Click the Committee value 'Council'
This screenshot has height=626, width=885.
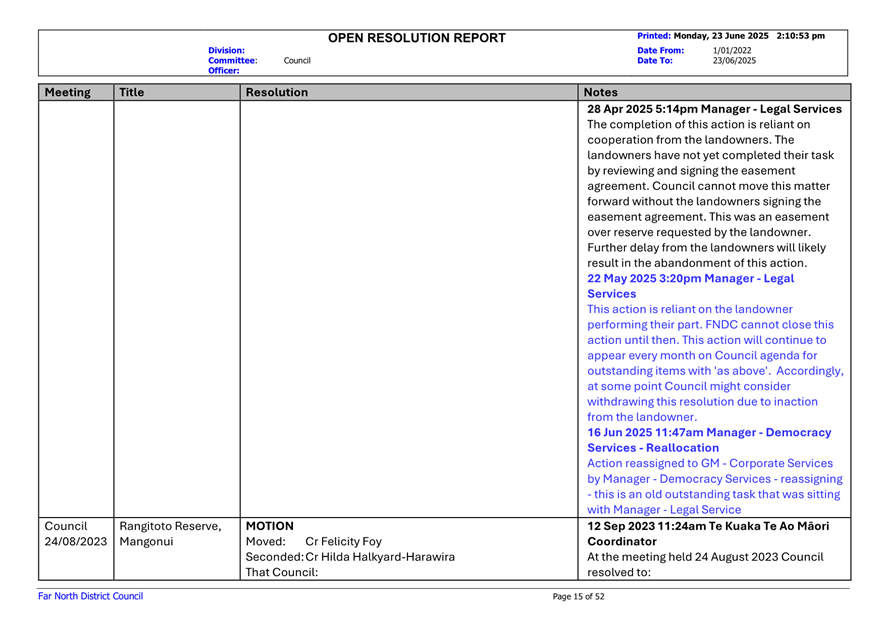click(x=297, y=60)
